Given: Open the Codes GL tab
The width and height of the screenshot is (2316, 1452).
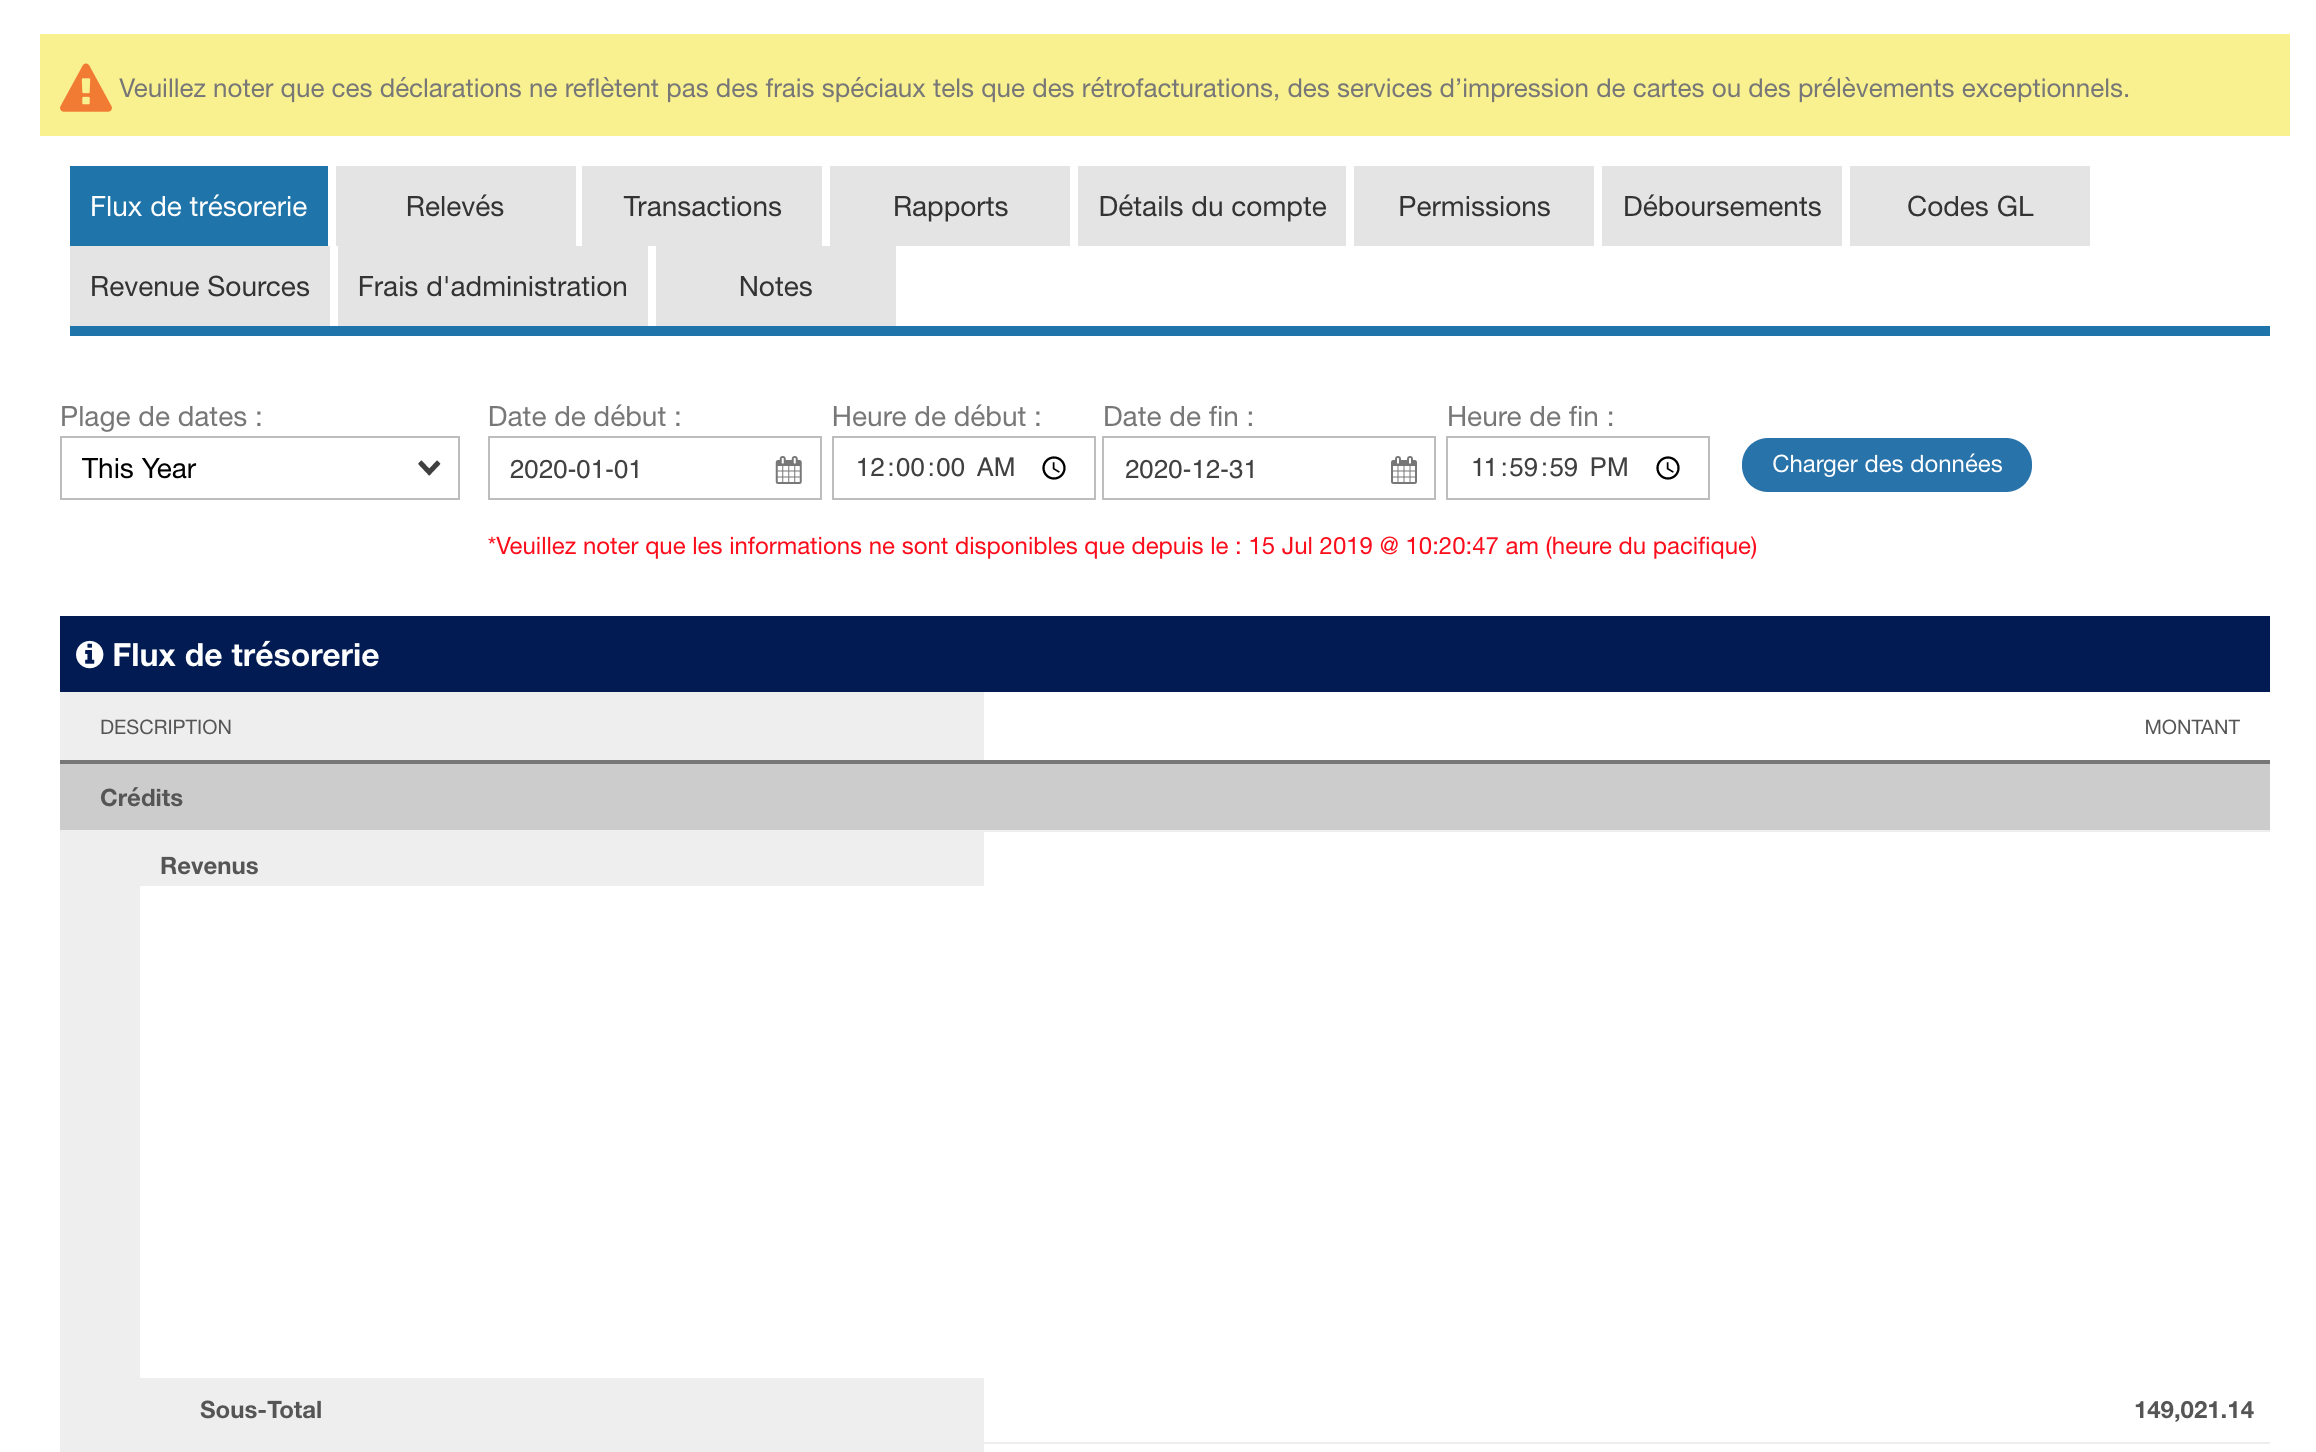Looking at the screenshot, I should click(x=1970, y=206).
